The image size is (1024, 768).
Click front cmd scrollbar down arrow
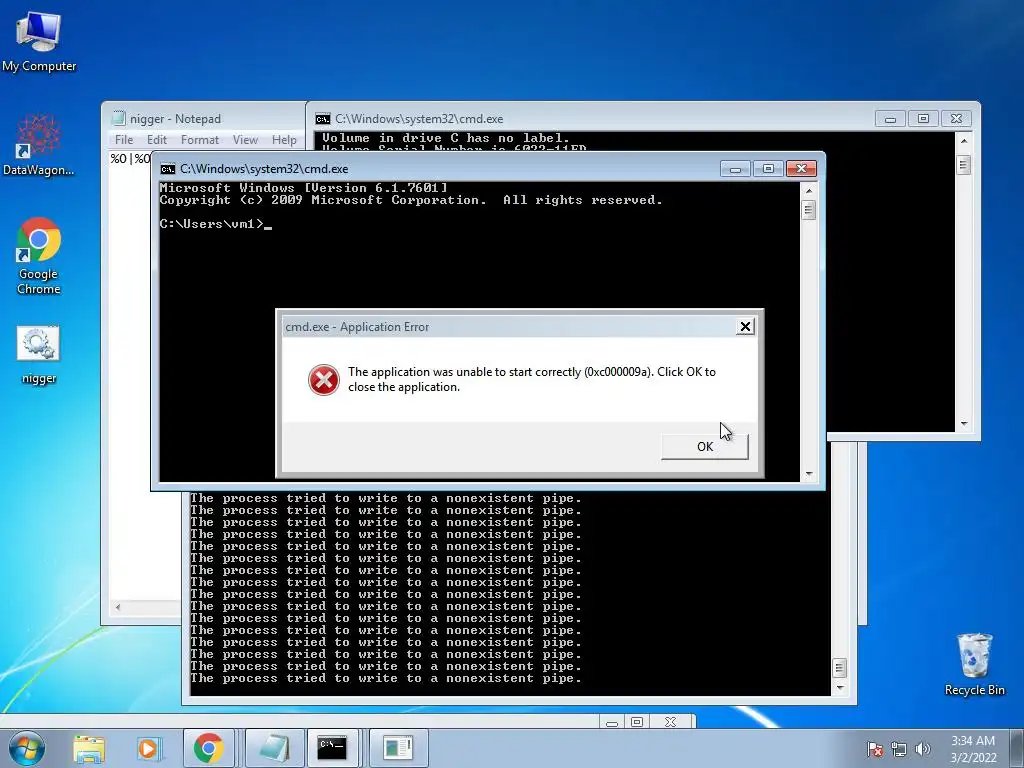pyautogui.click(x=808, y=474)
